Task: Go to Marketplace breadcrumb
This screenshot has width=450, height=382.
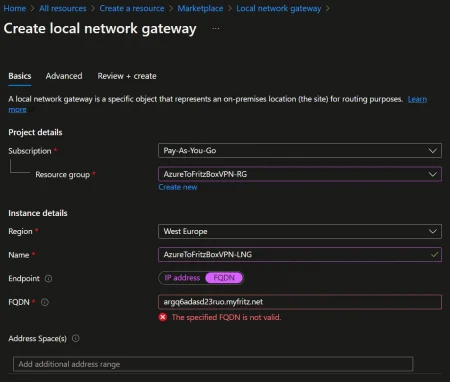Action: [200, 8]
